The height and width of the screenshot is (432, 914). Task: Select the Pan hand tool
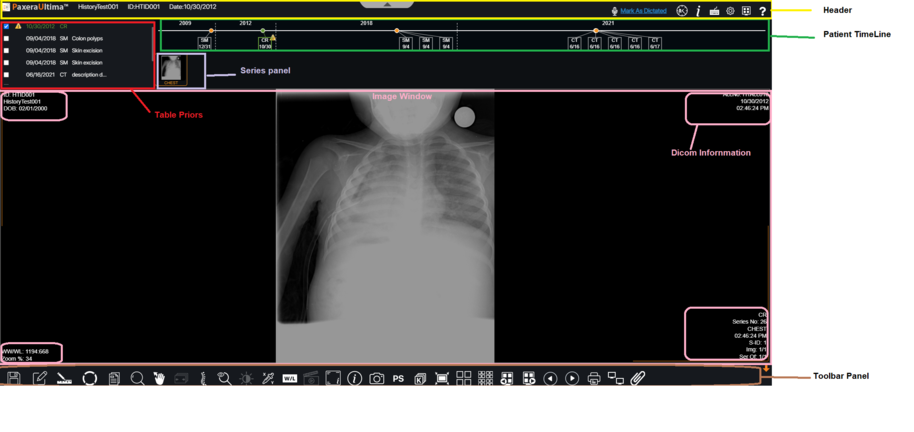click(159, 378)
